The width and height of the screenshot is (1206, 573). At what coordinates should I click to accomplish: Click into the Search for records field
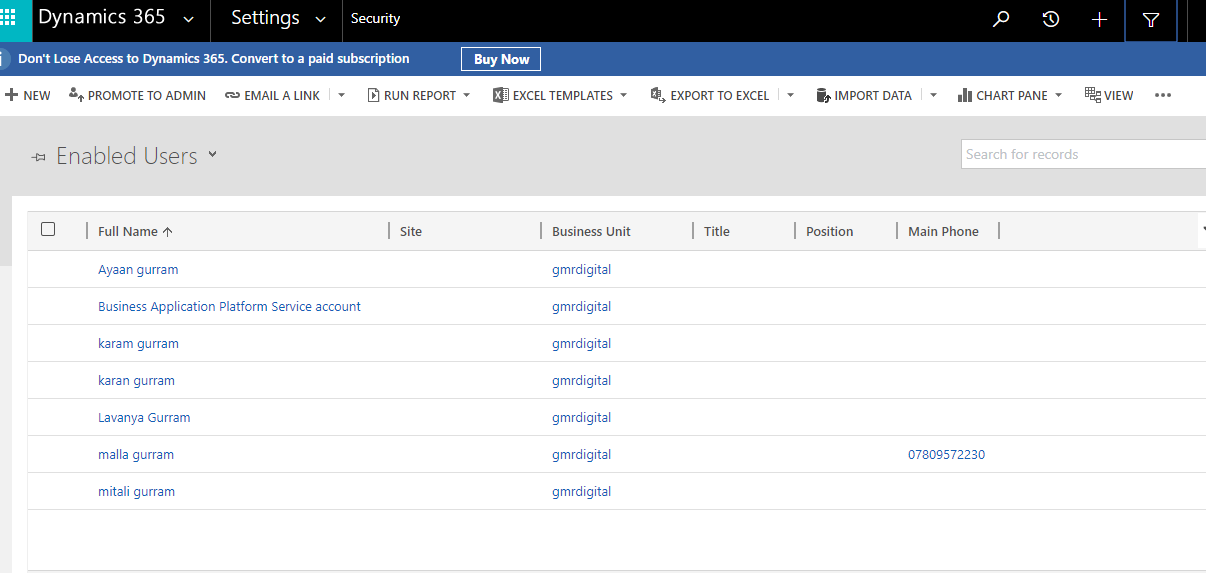pos(1080,154)
